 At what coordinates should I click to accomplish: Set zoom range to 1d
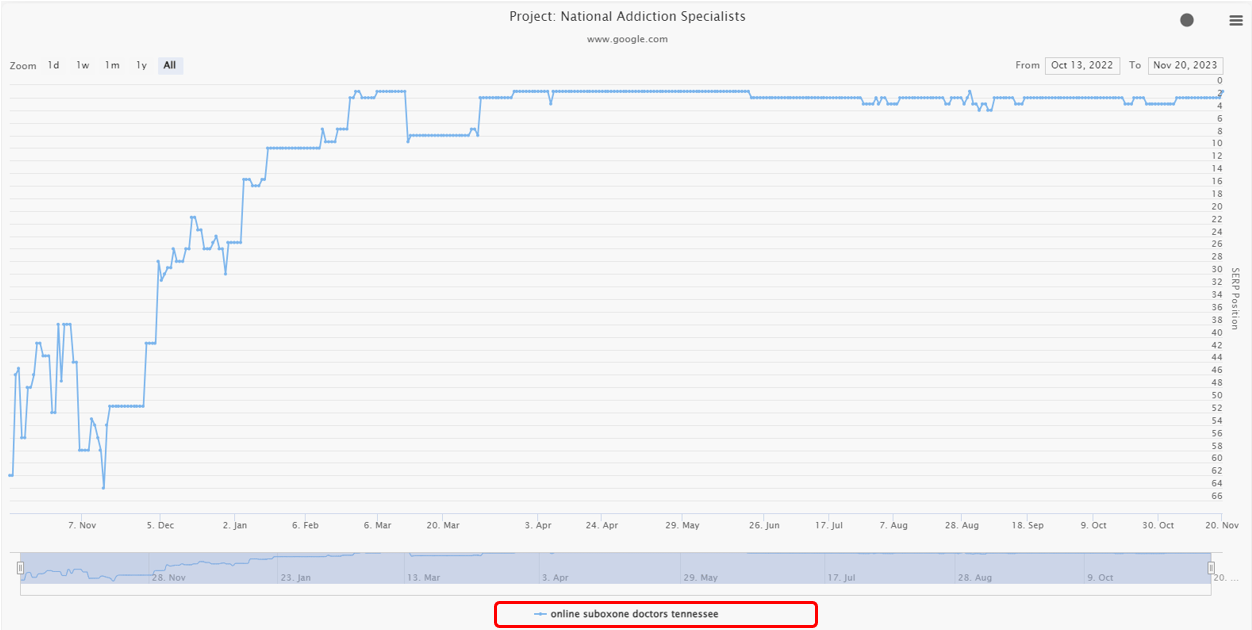tap(54, 66)
